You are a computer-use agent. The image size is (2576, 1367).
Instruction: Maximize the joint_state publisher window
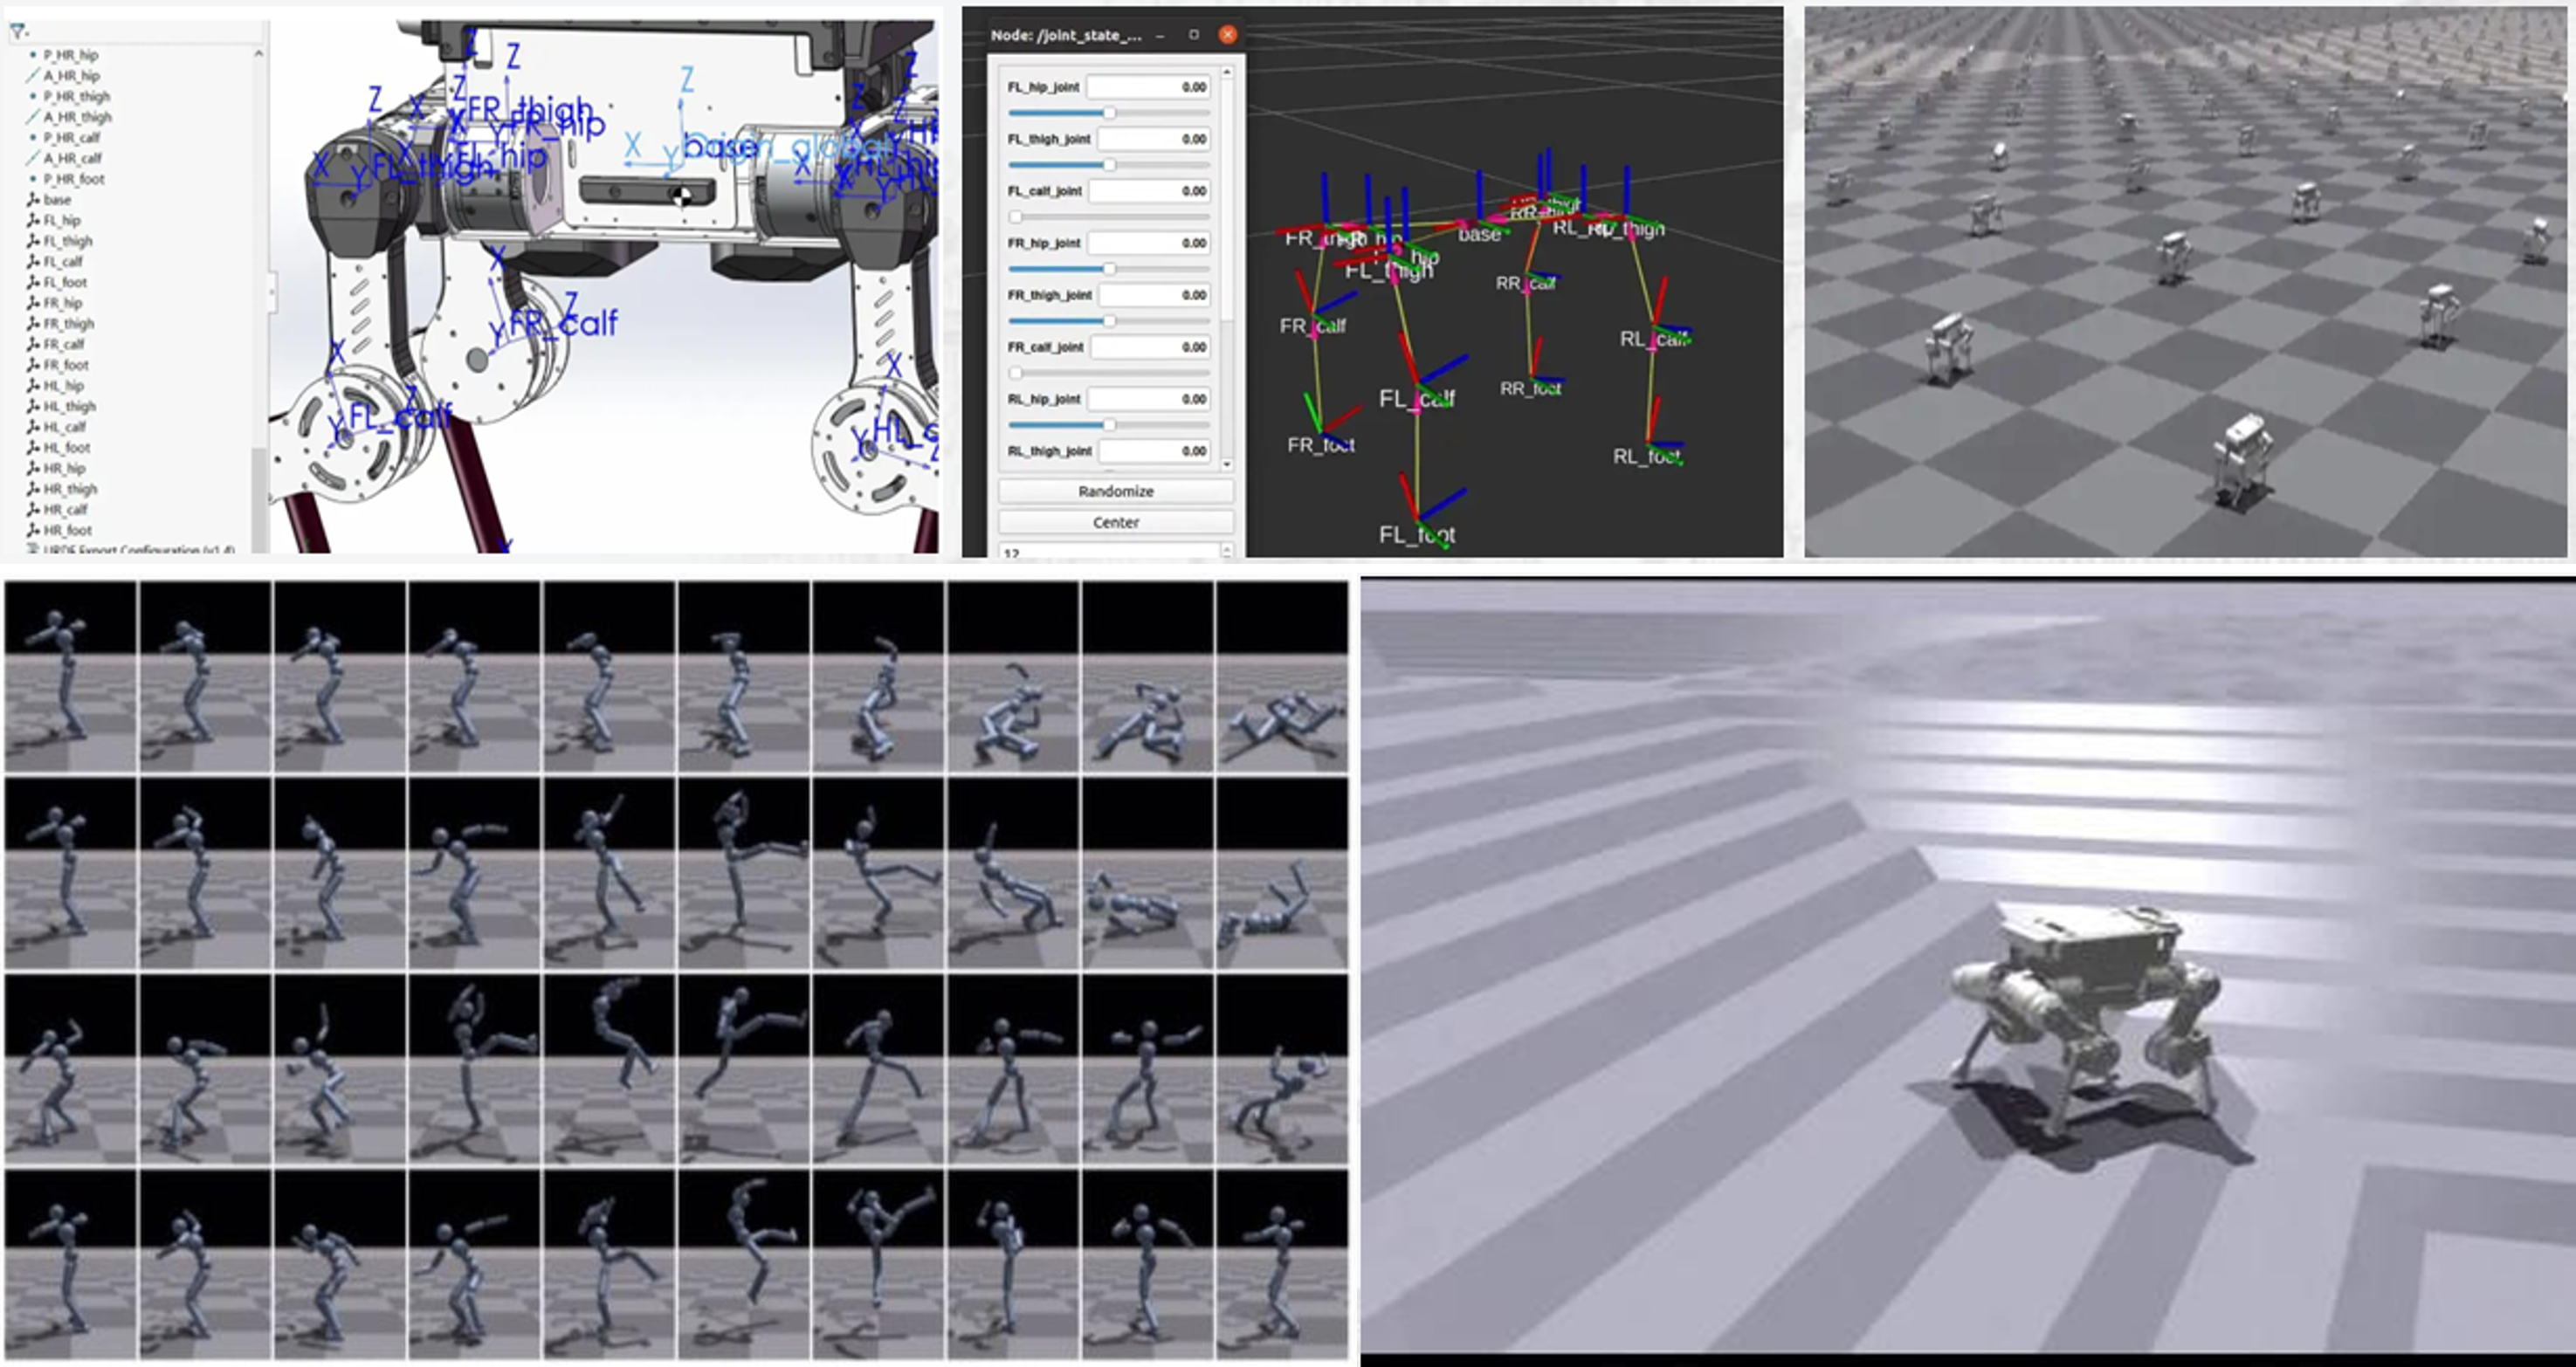tap(1194, 35)
